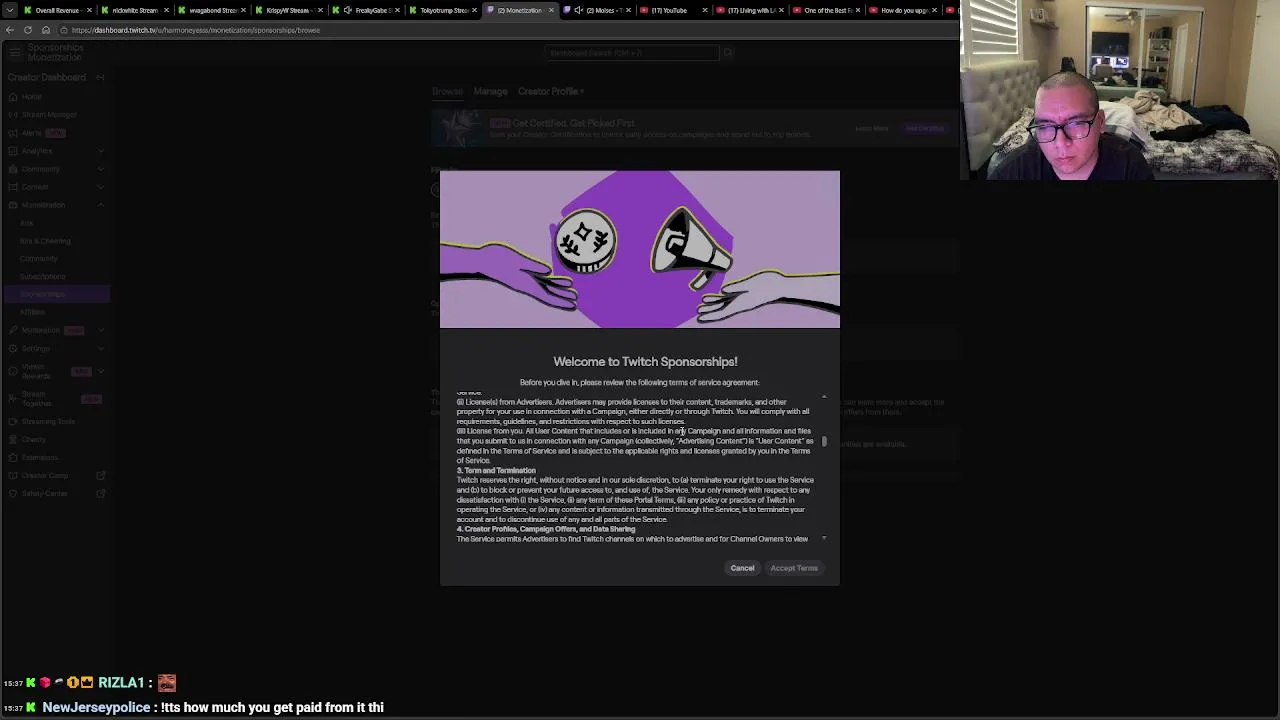Image resolution: width=1280 pixels, height=720 pixels.
Task: Click the Moderation sword icon
Action: click(13, 330)
